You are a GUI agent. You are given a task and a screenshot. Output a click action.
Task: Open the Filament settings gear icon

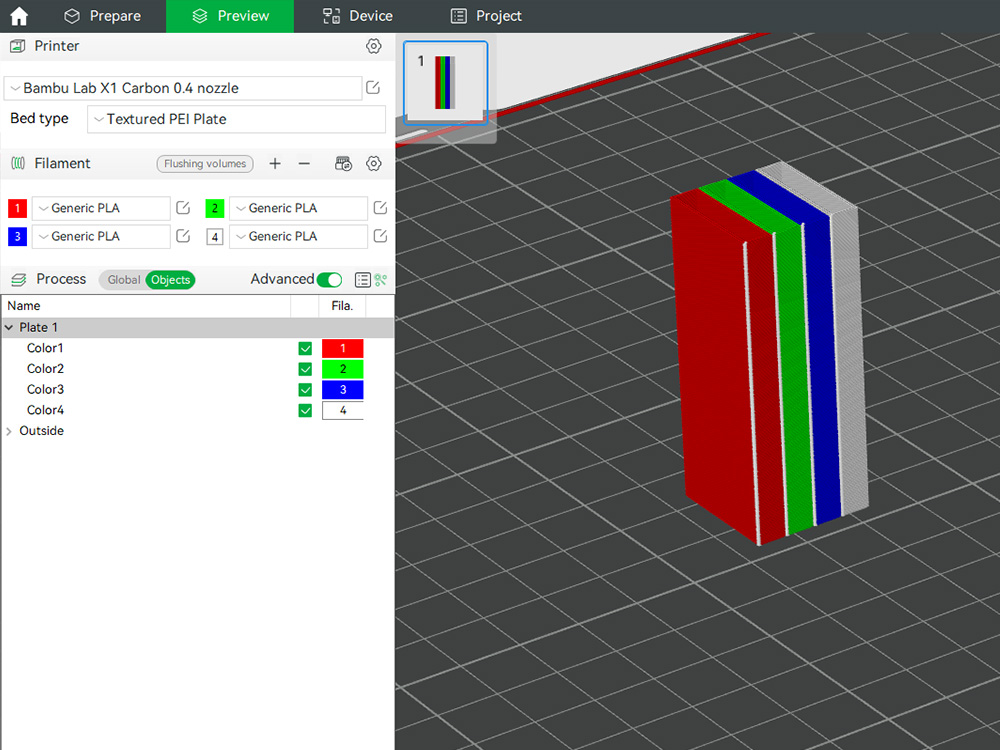[x=373, y=163]
